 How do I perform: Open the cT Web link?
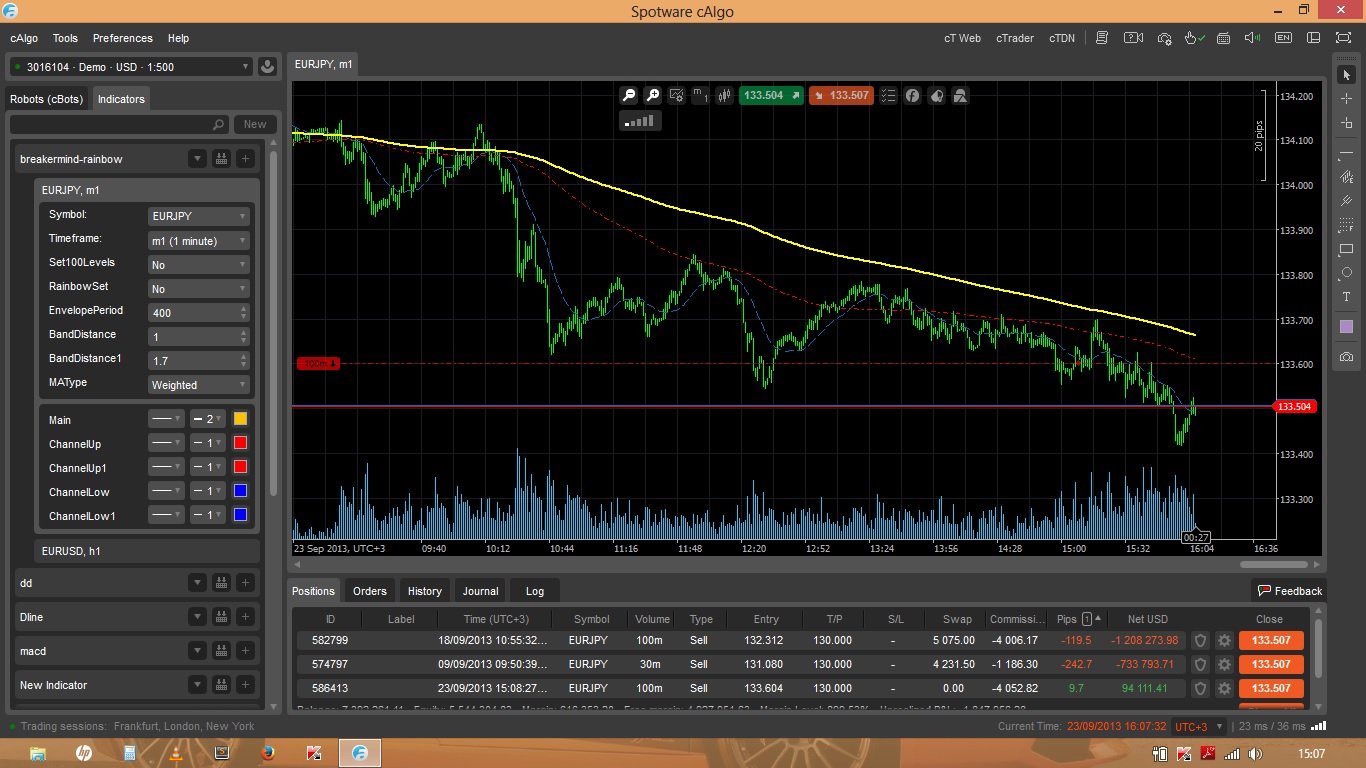pyautogui.click(x=963, y=38)
